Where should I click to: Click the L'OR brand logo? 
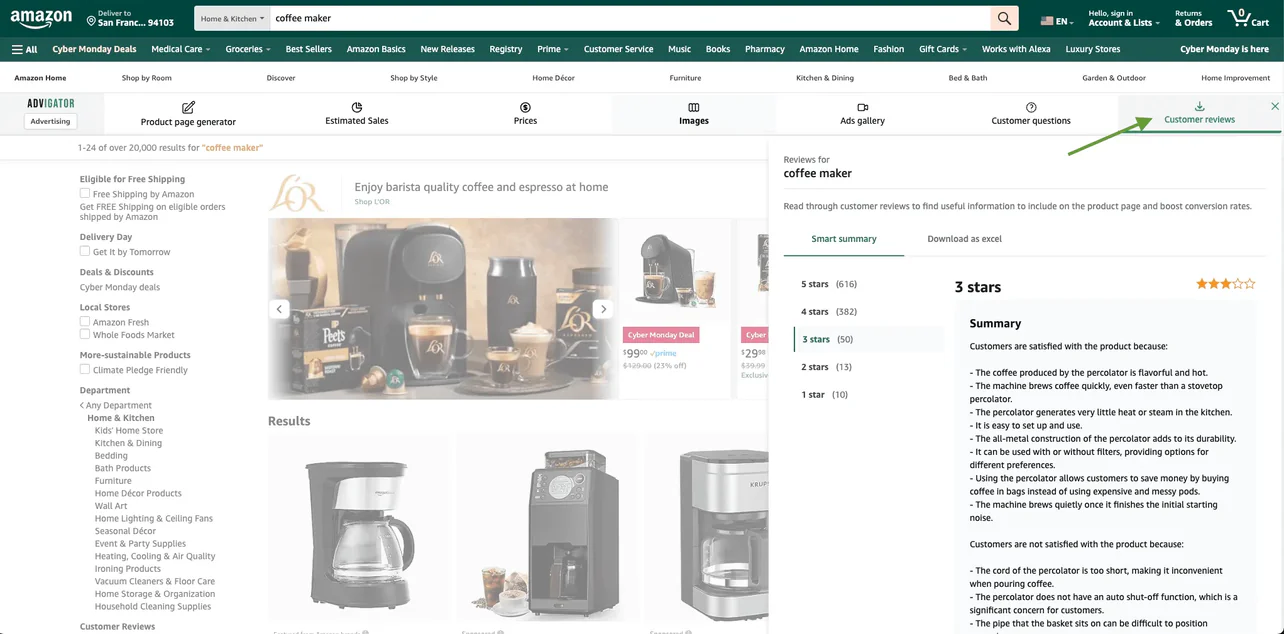pos(297,193)
